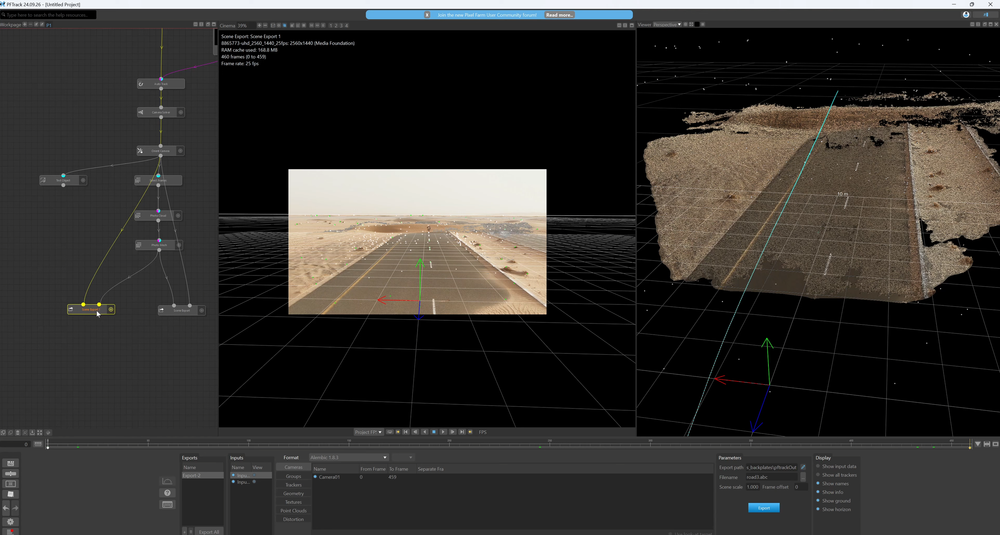Toggle Show all trackers option
Image resolution: width=1000 pixels, height=535 pixels.
pyautogui.click(x=818, y=475)
